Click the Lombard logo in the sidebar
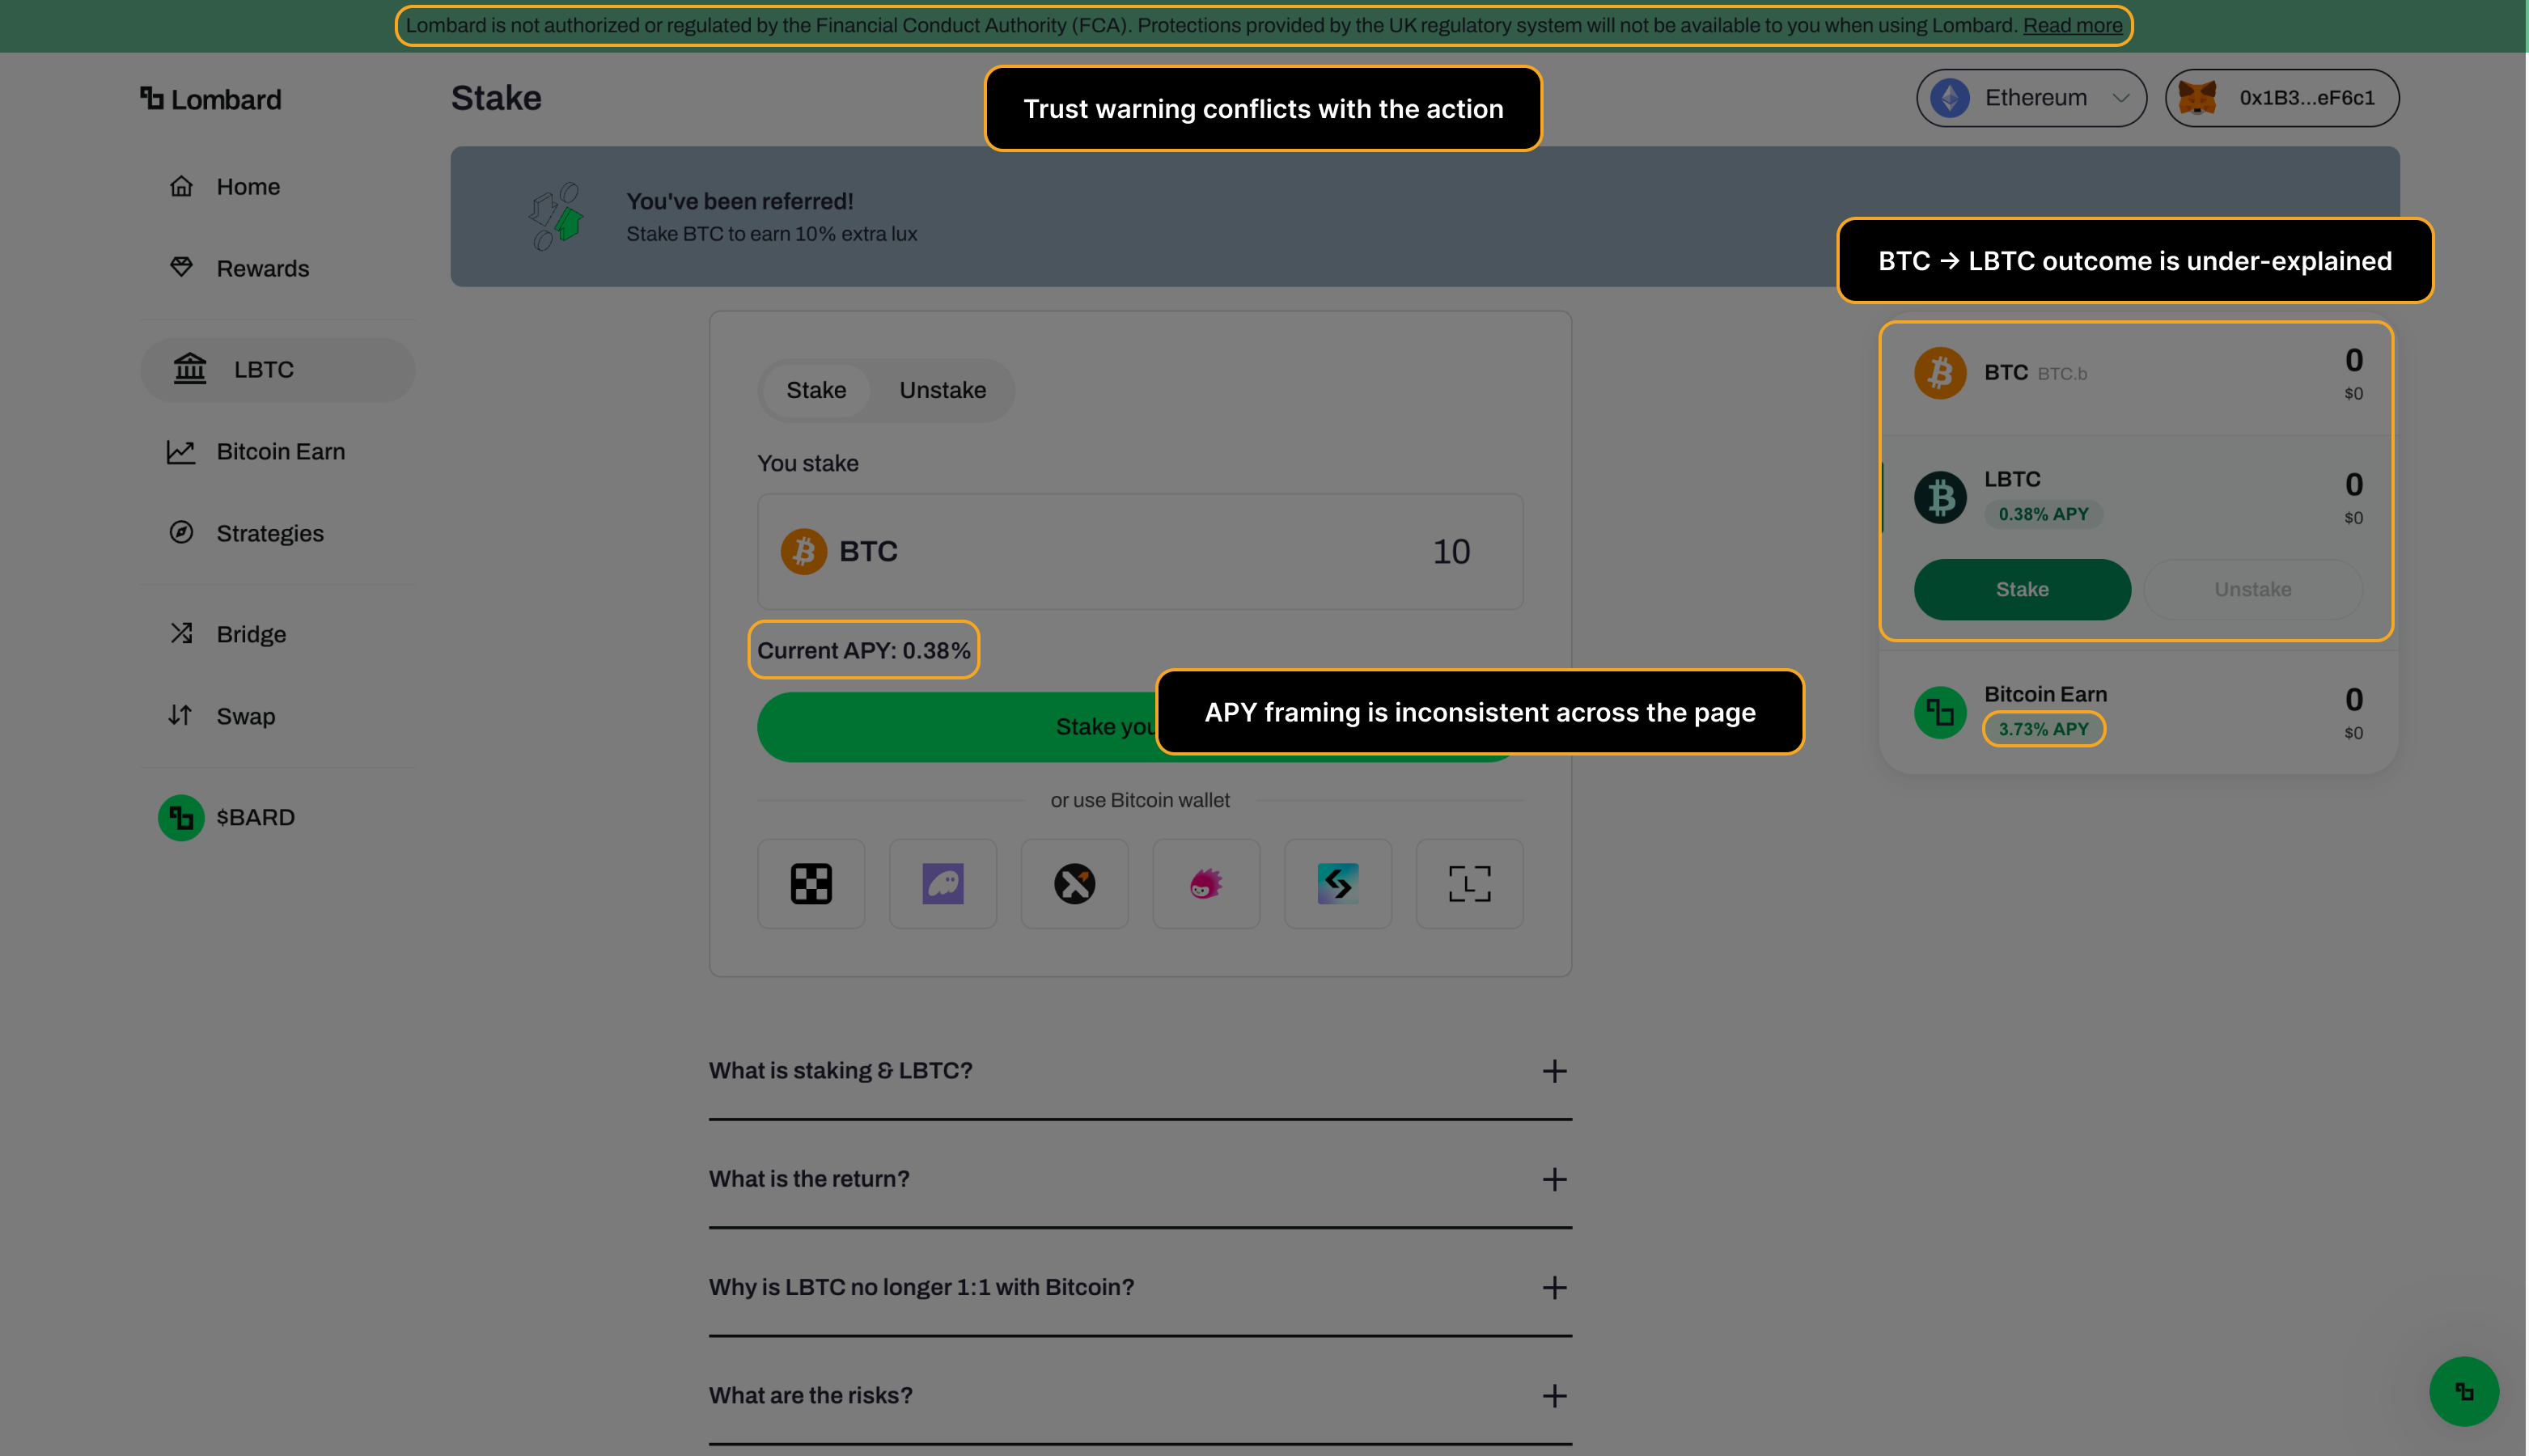 click(x=211, y=99)
